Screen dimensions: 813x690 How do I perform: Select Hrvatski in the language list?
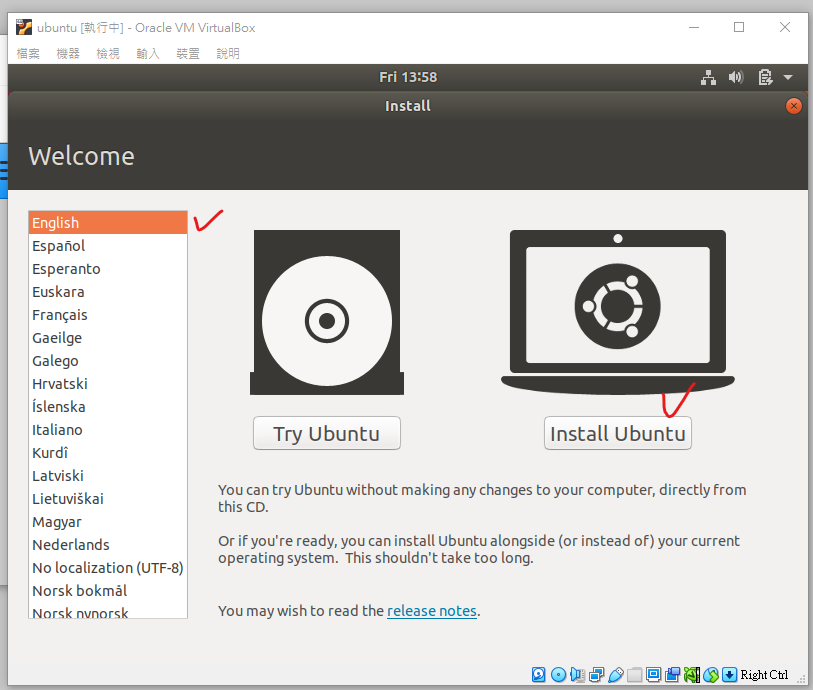[x=108, y=384]
